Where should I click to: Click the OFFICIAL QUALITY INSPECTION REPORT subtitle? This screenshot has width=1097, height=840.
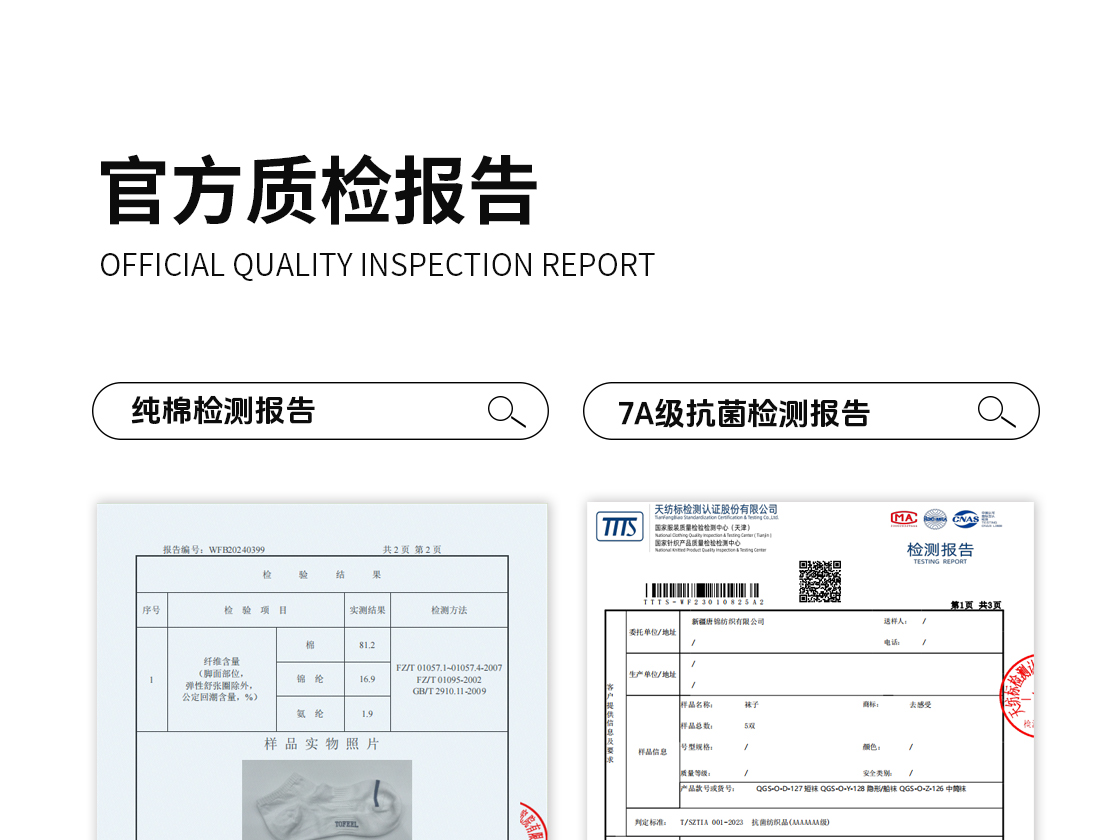click(x=377, y=265)
